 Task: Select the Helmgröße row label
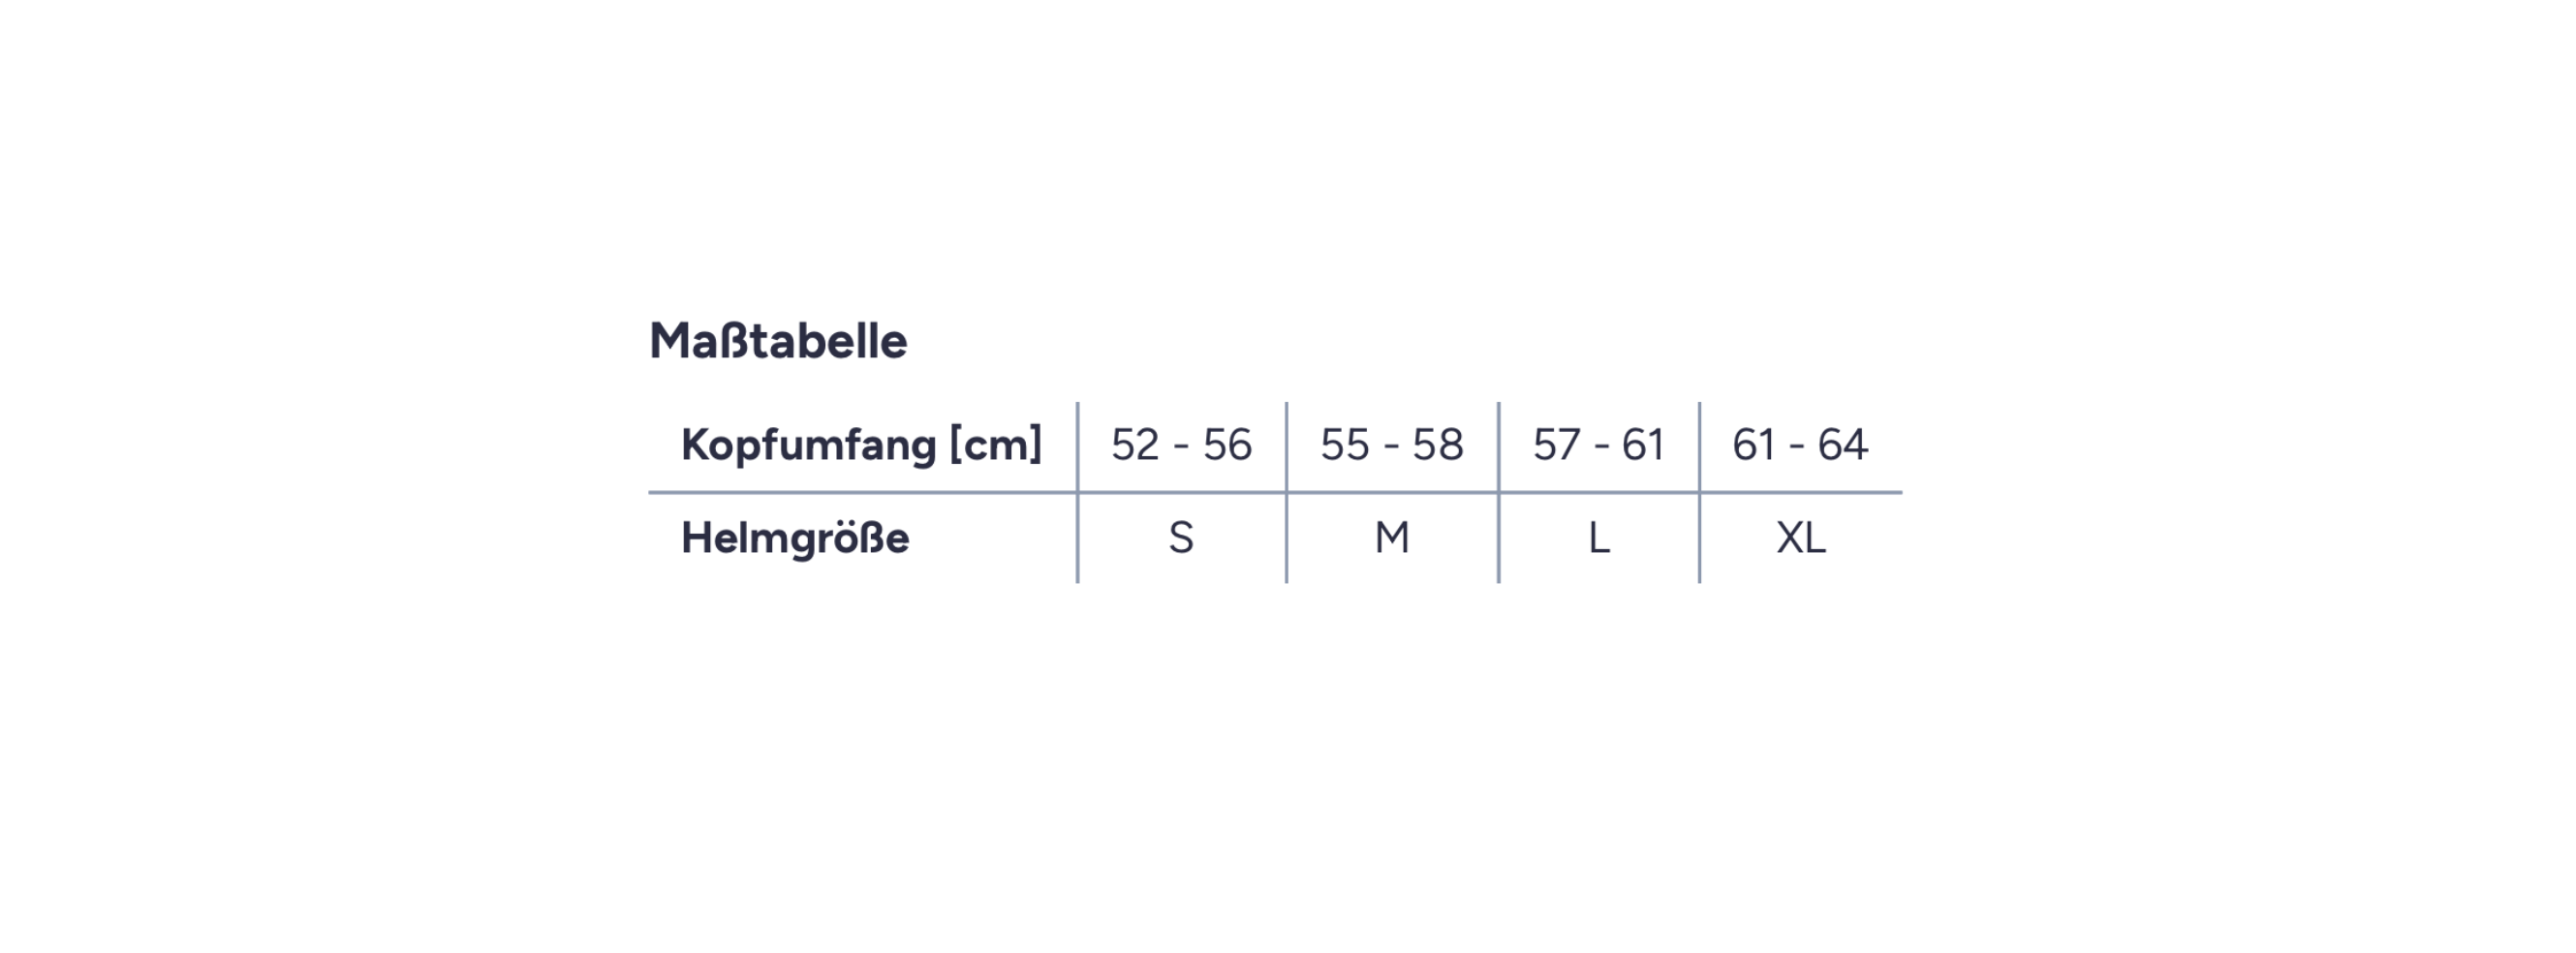coord(795,538)
